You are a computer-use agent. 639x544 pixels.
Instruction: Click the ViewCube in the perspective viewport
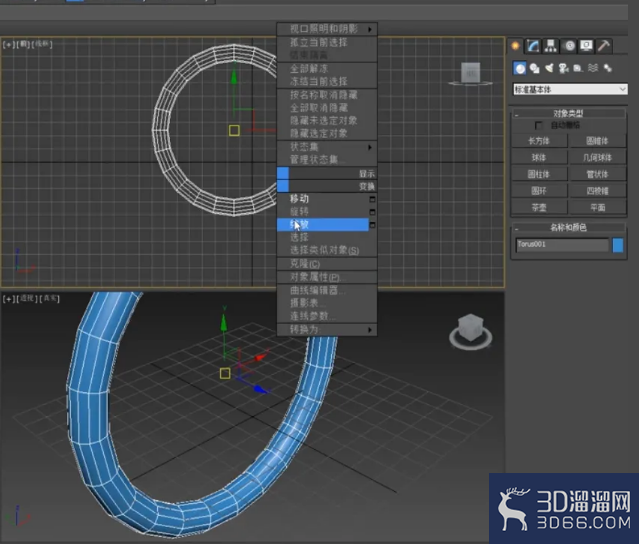471,328
